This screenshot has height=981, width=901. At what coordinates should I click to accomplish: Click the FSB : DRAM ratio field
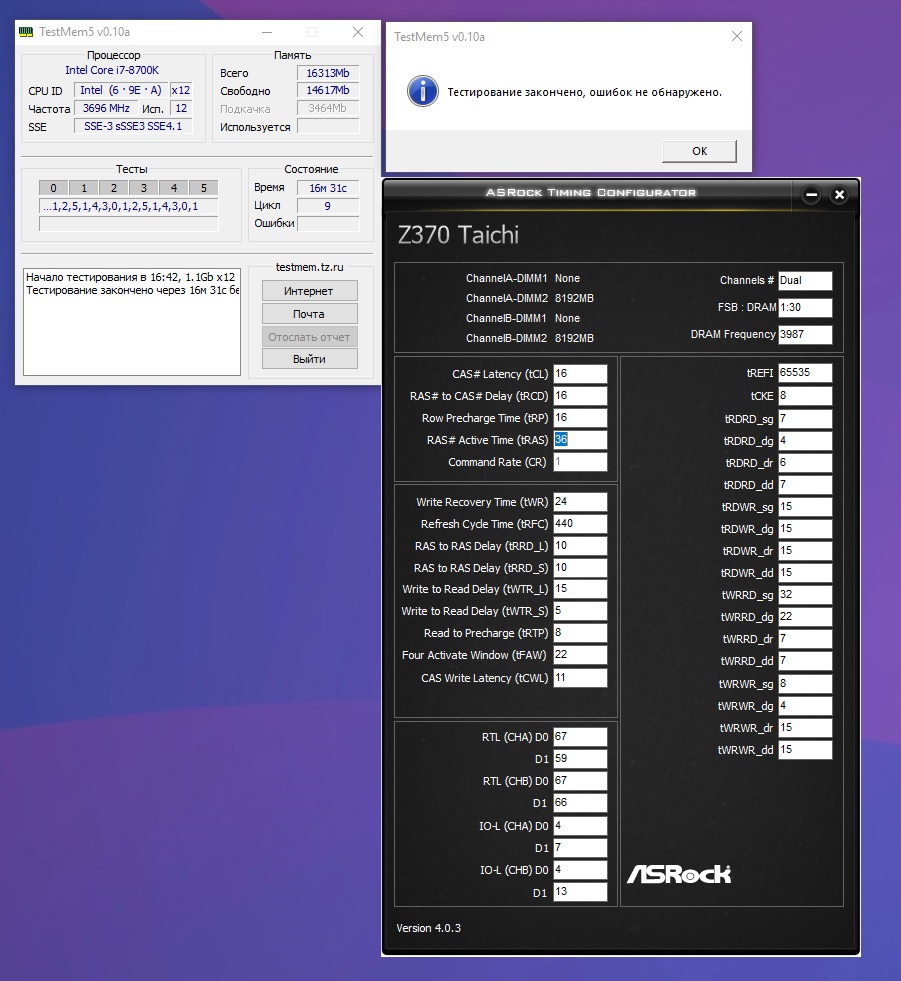[805, 307]
